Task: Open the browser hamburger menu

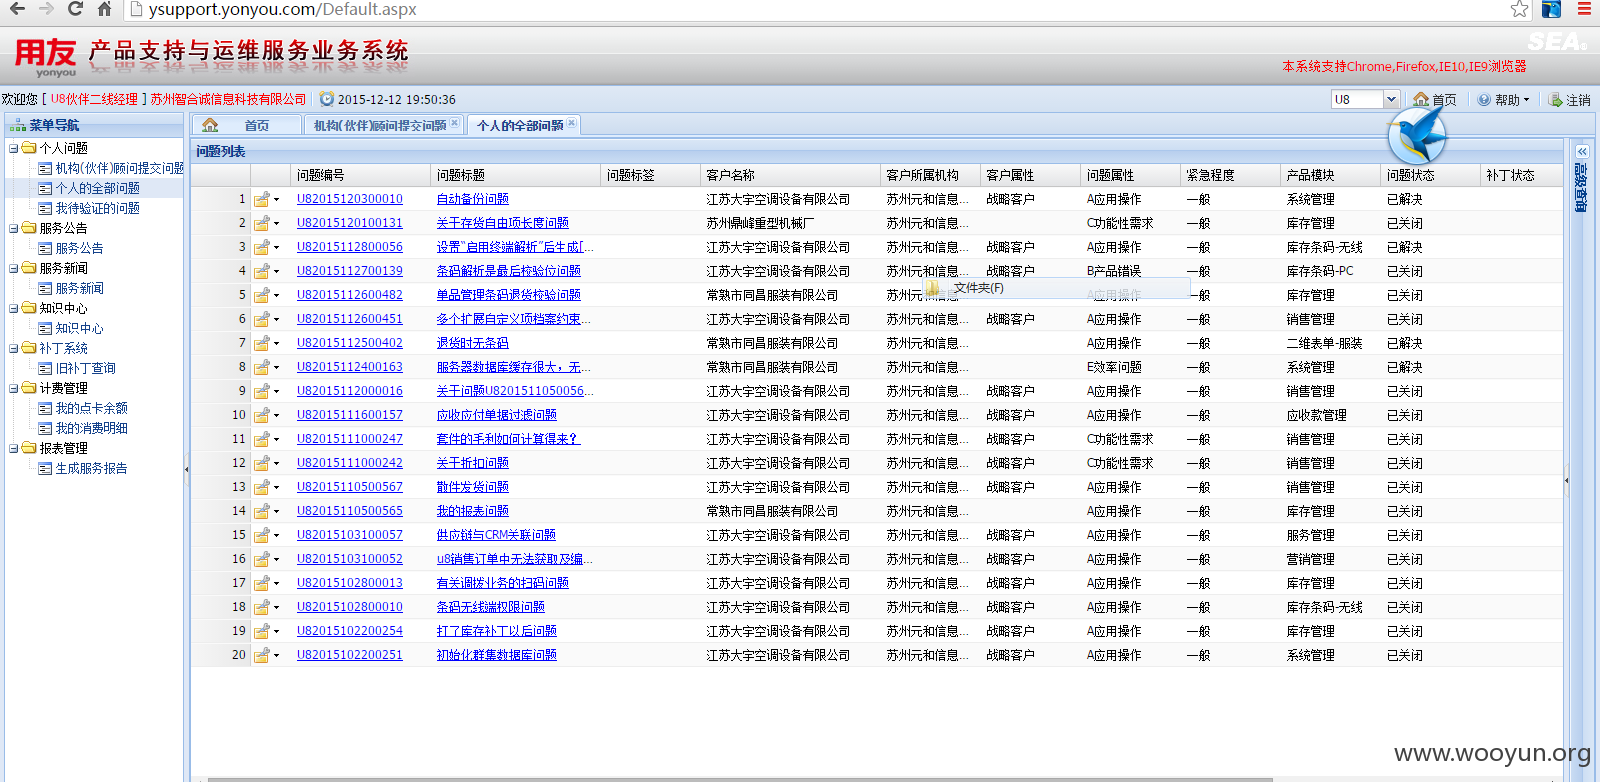Action: 1584,9
